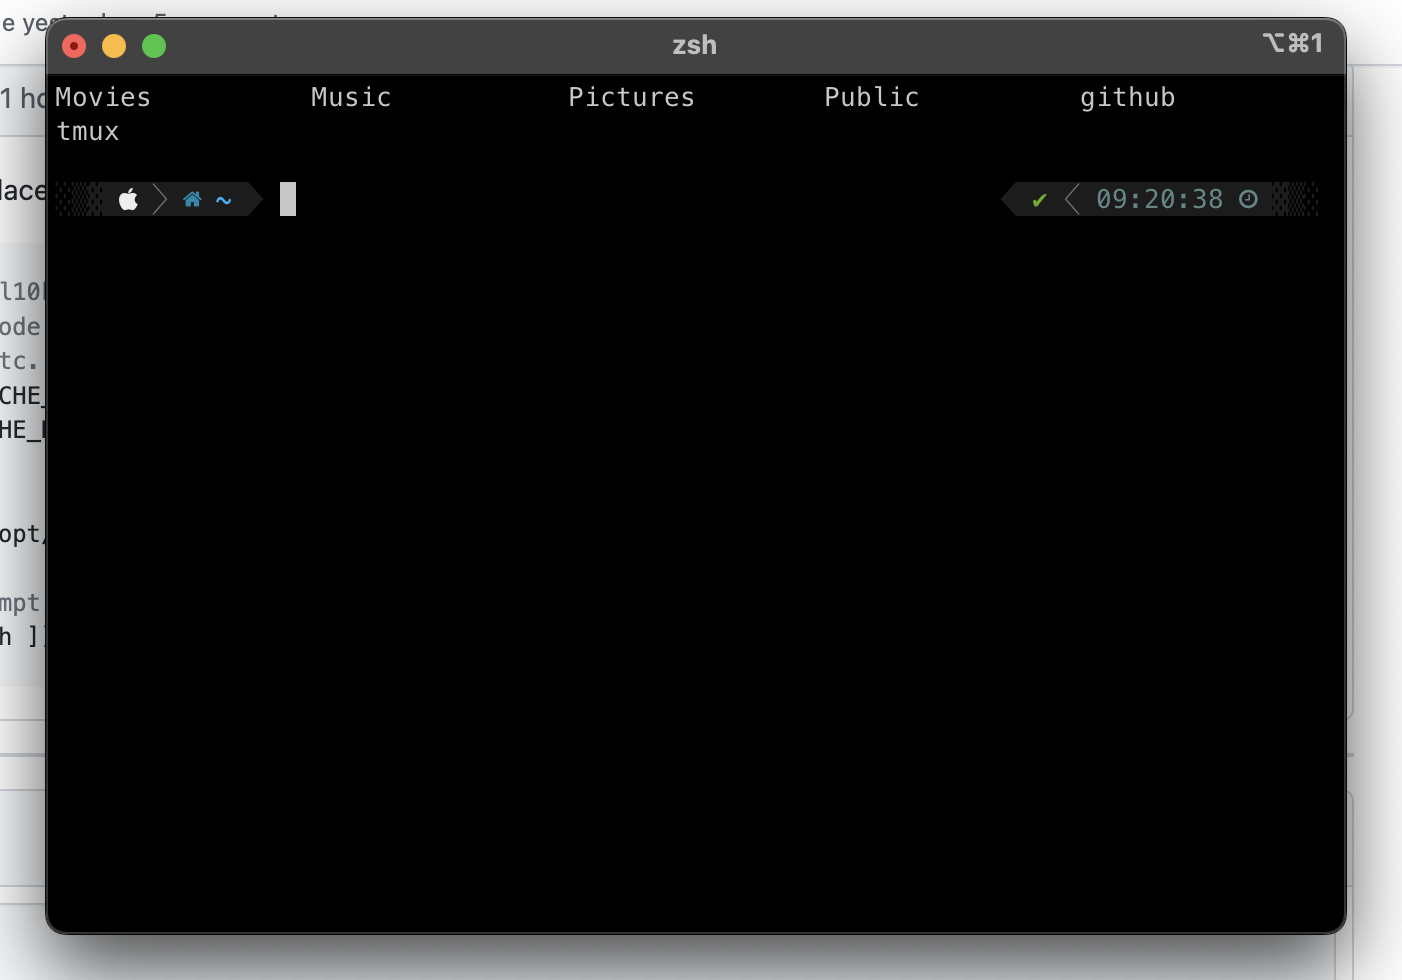
Task: Click the clock icon beside the timestamp
Action: (1247, 199)
